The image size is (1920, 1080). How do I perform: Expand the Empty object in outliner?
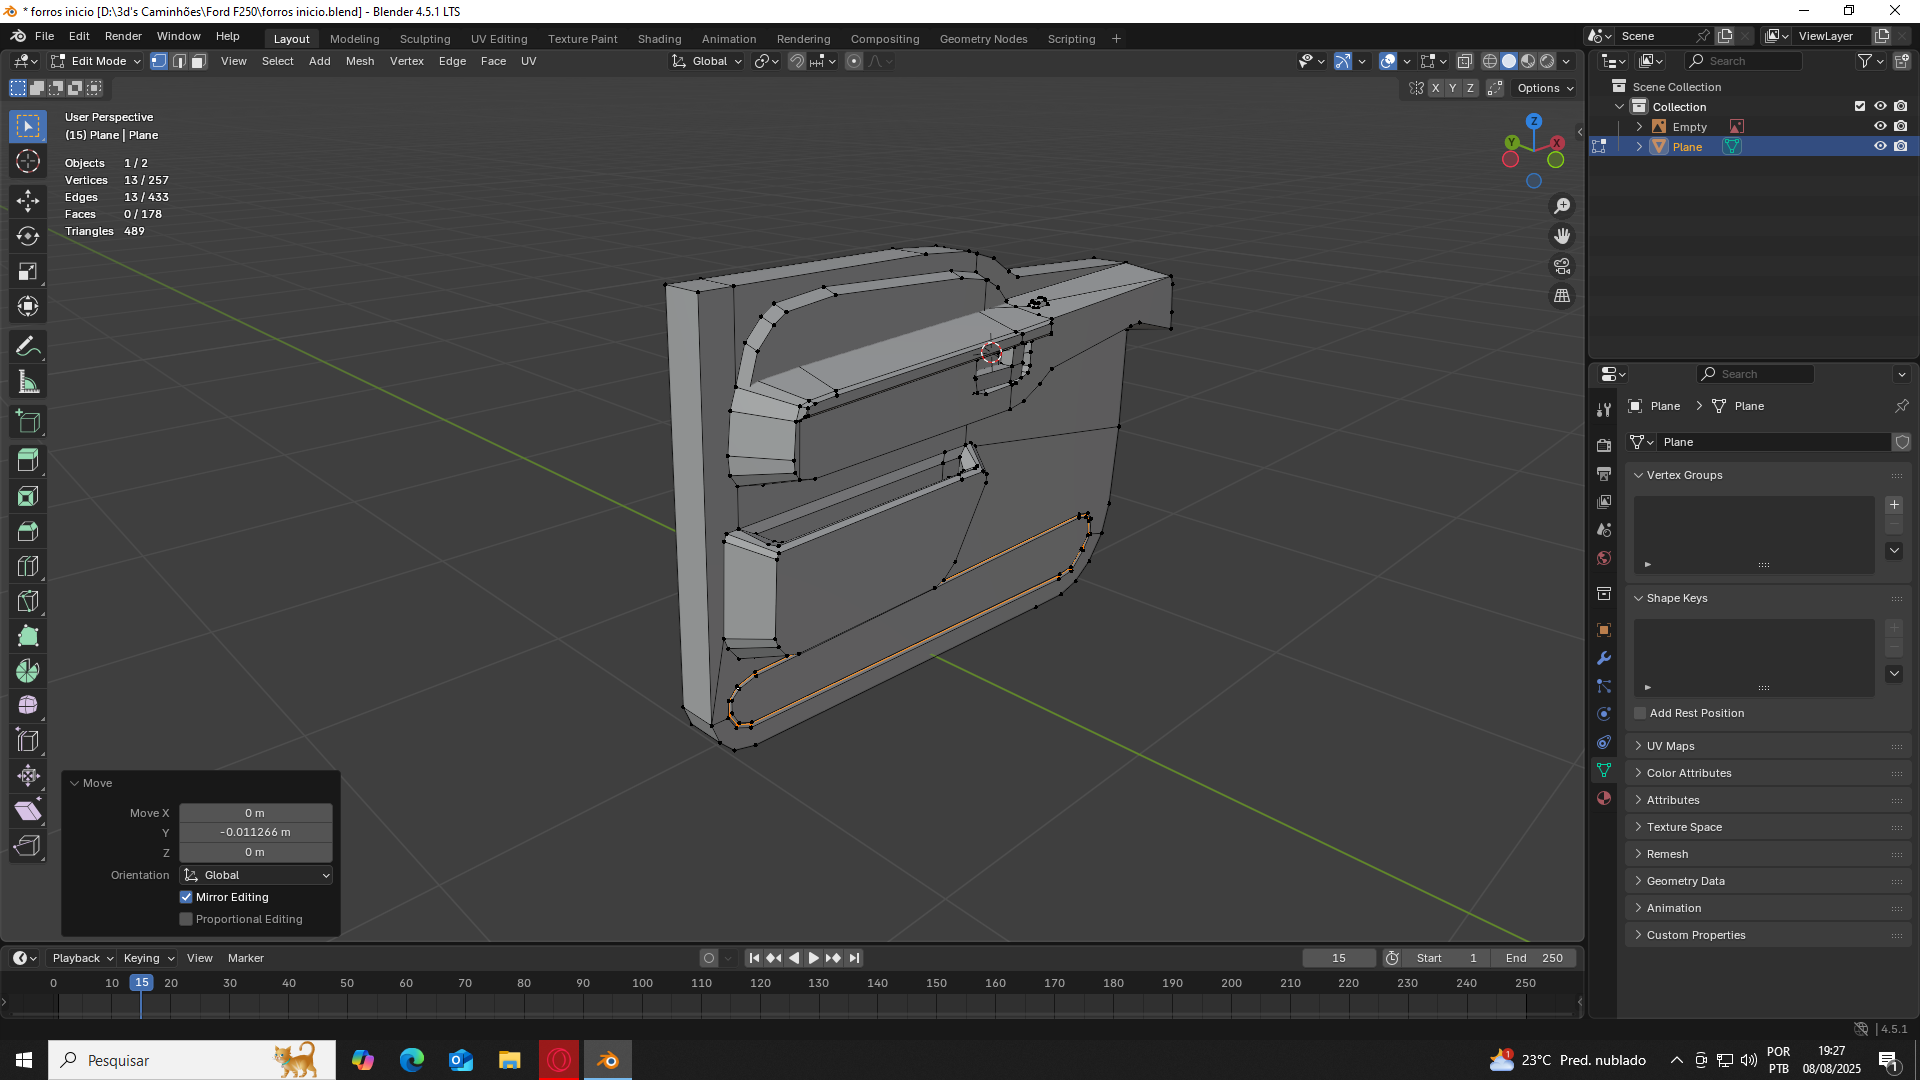point(1639,127)
